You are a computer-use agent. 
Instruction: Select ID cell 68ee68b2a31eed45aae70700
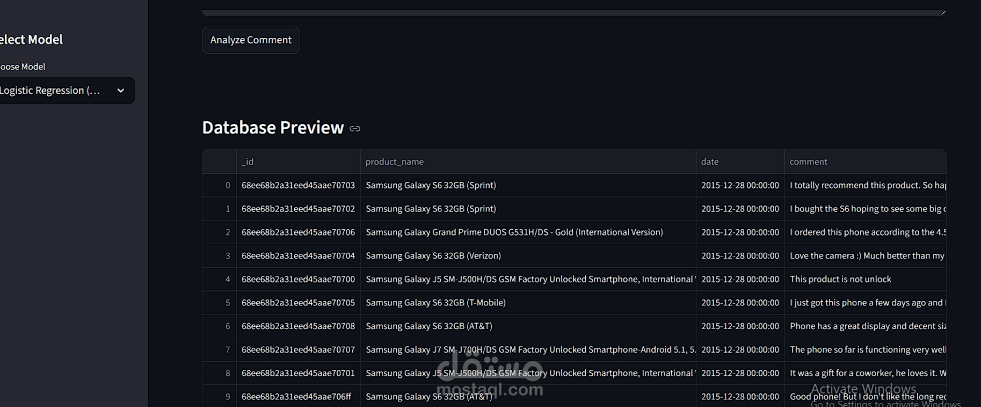tap(298, 279)
